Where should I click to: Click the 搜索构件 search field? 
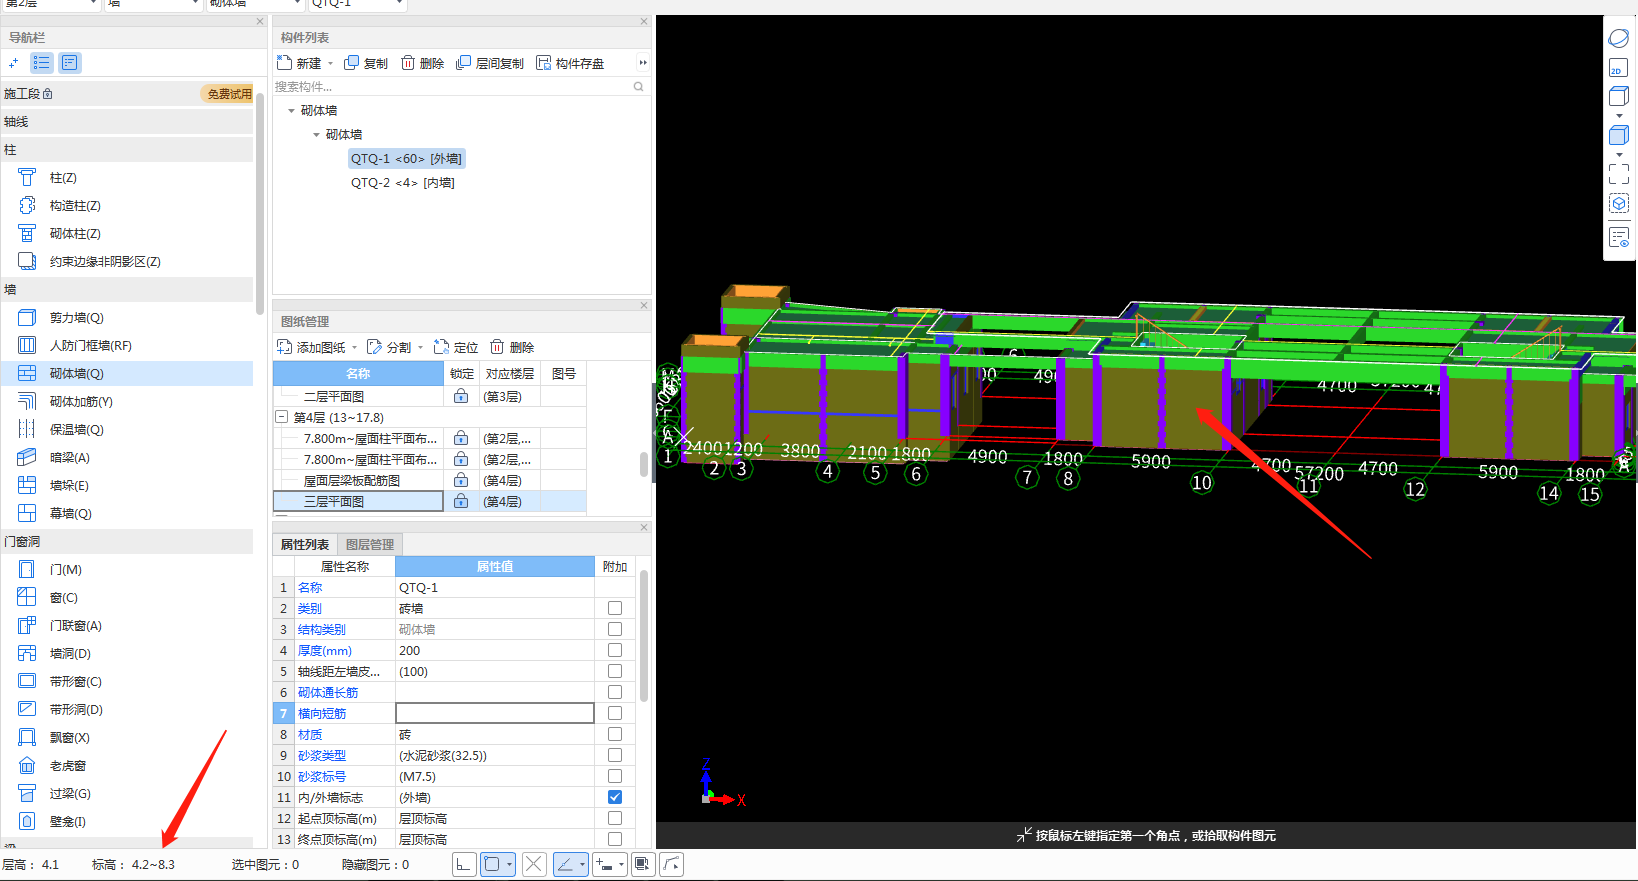(452, 87)
